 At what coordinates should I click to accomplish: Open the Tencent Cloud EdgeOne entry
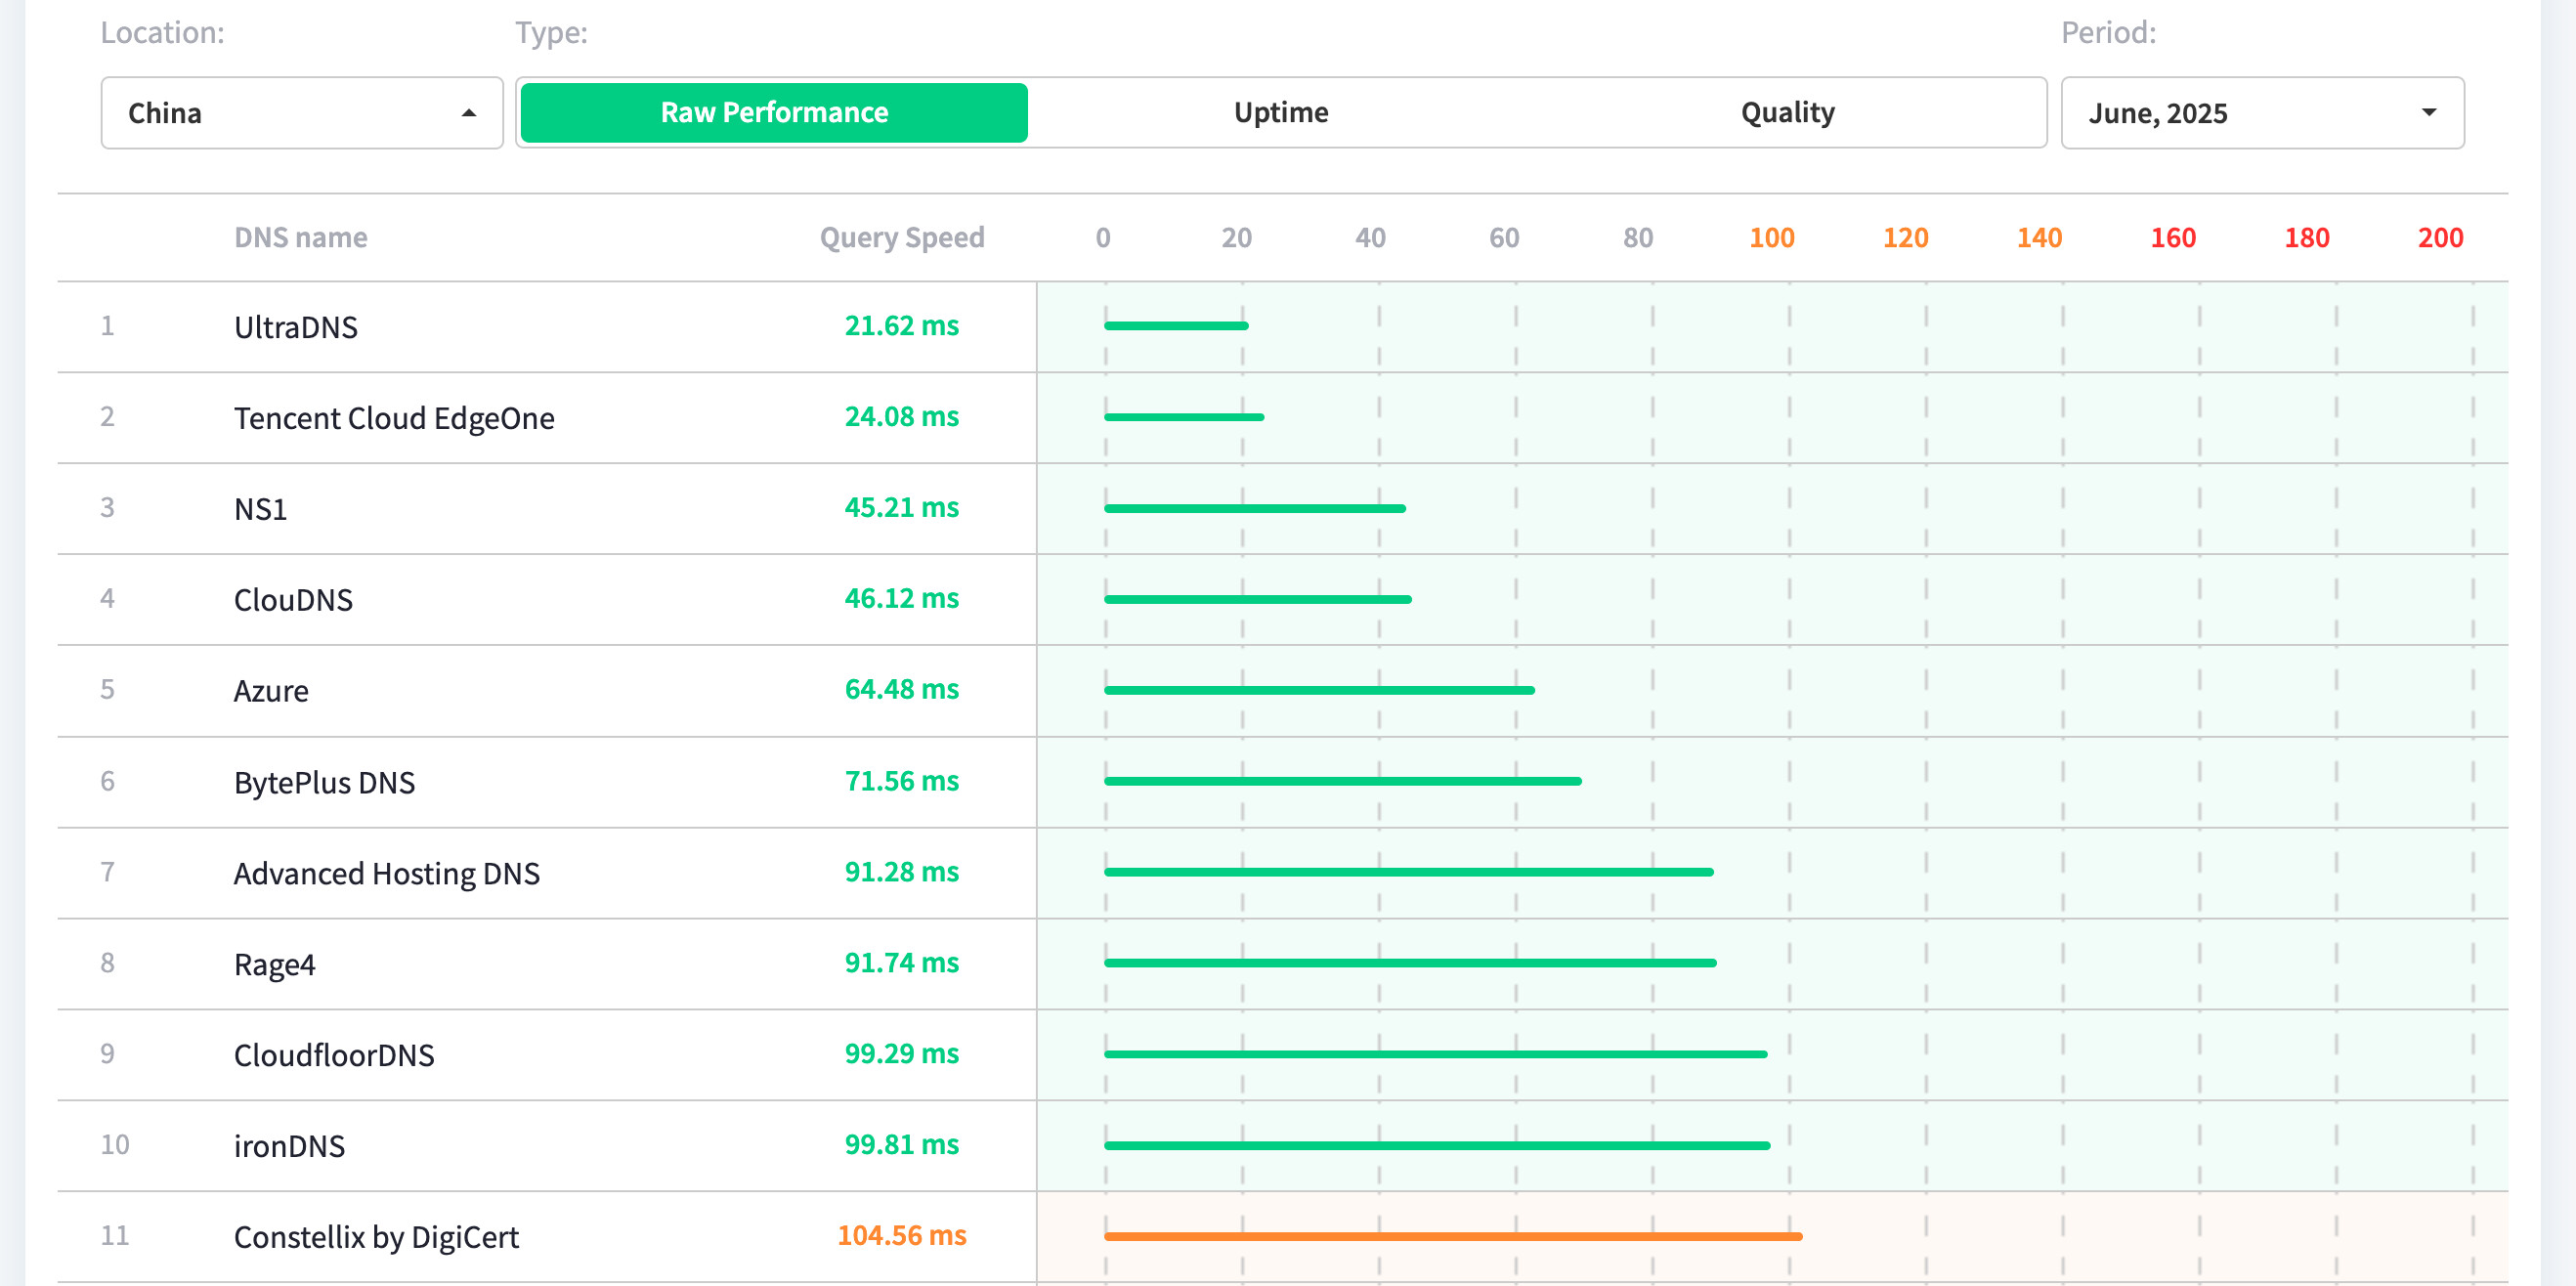393,418
